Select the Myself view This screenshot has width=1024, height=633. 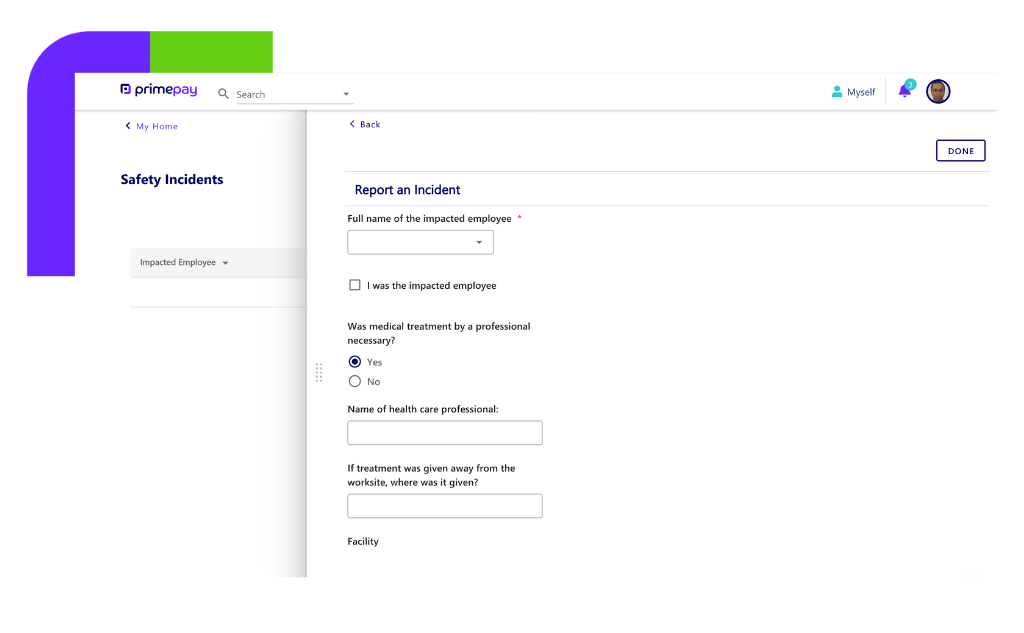coord(853,92)
